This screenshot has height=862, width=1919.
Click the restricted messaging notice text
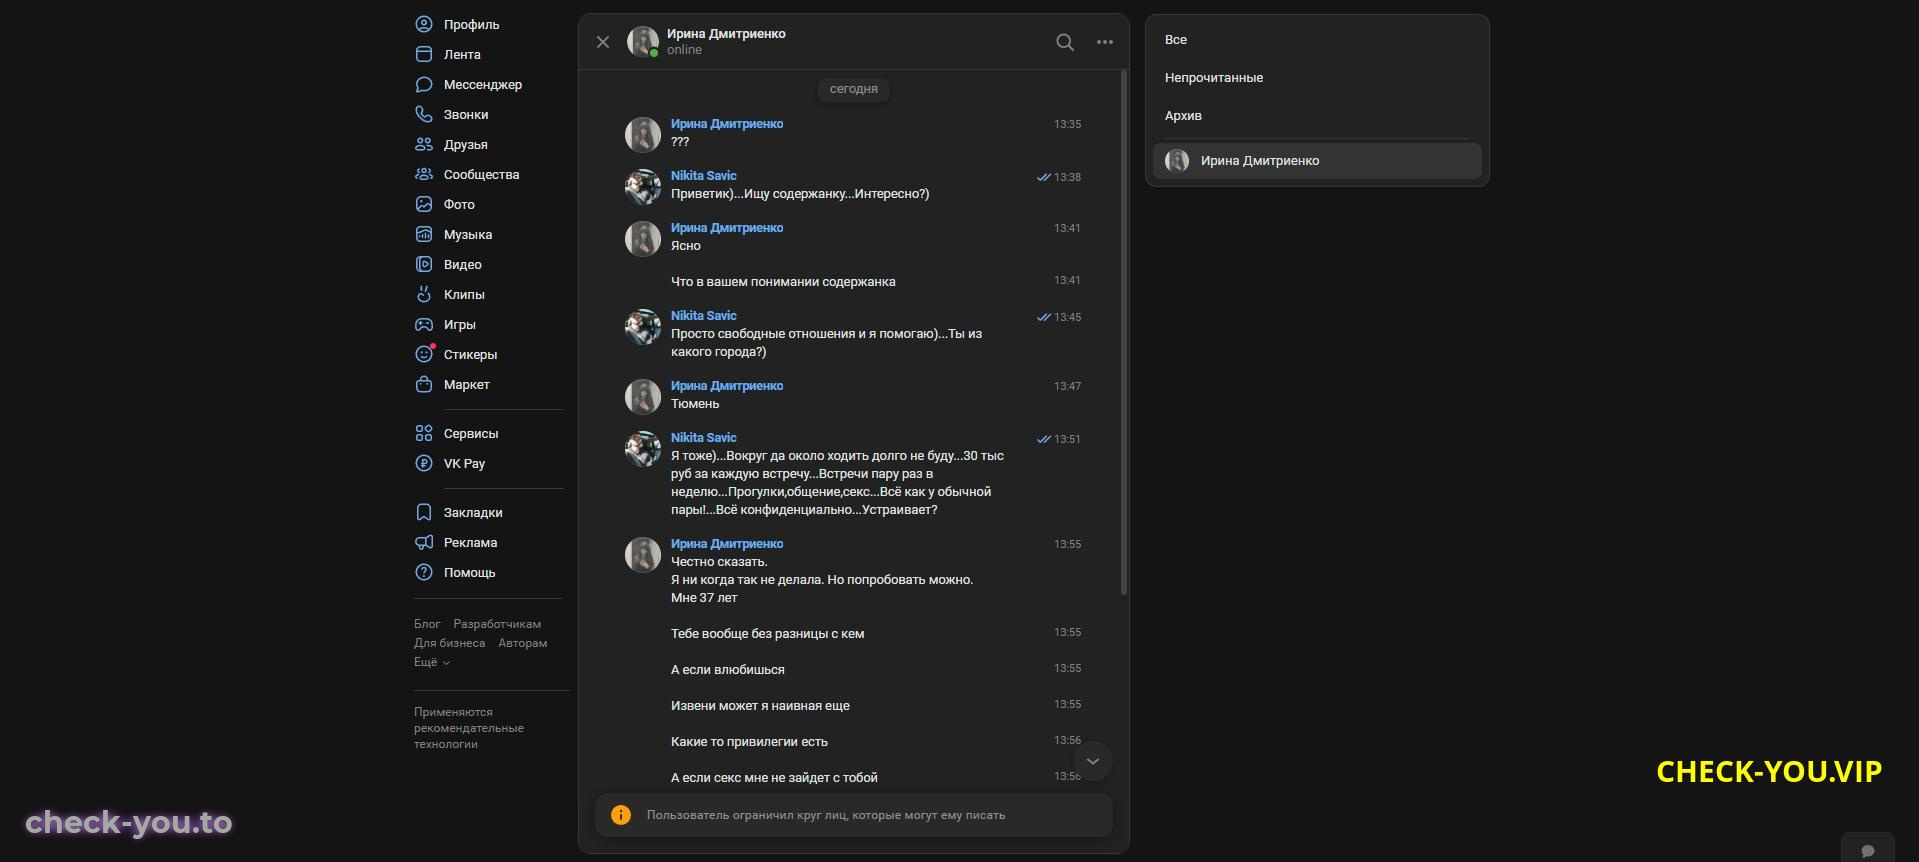(826, 815)
